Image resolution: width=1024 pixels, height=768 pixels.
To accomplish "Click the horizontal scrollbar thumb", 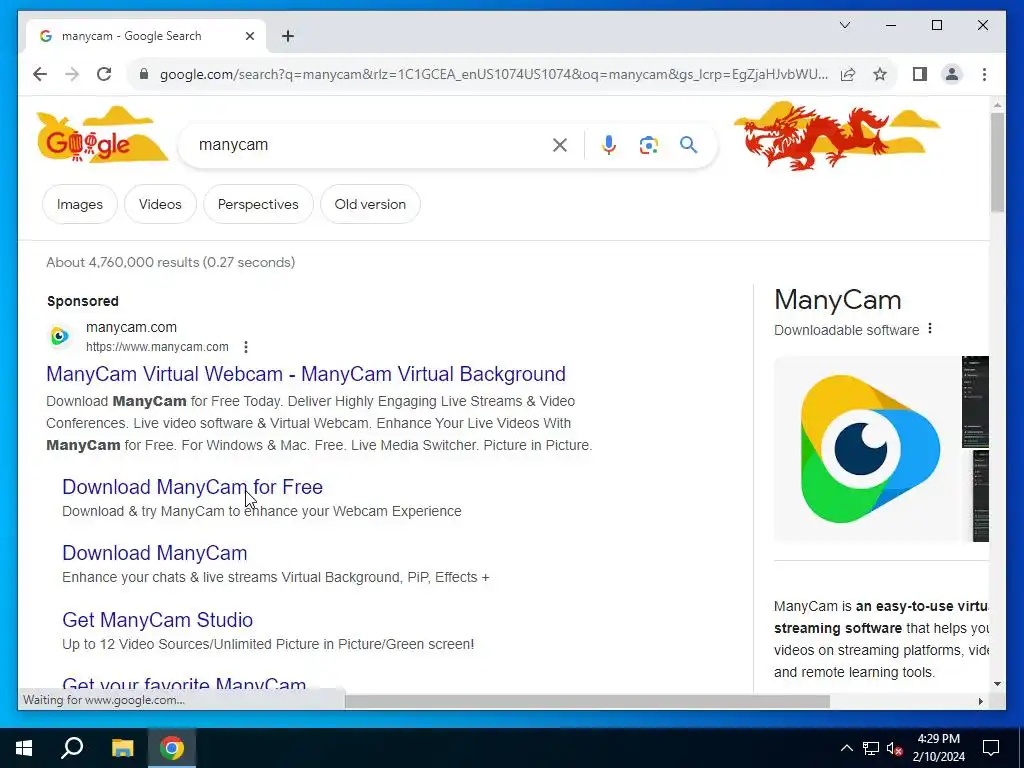I will tap(587, 701).
